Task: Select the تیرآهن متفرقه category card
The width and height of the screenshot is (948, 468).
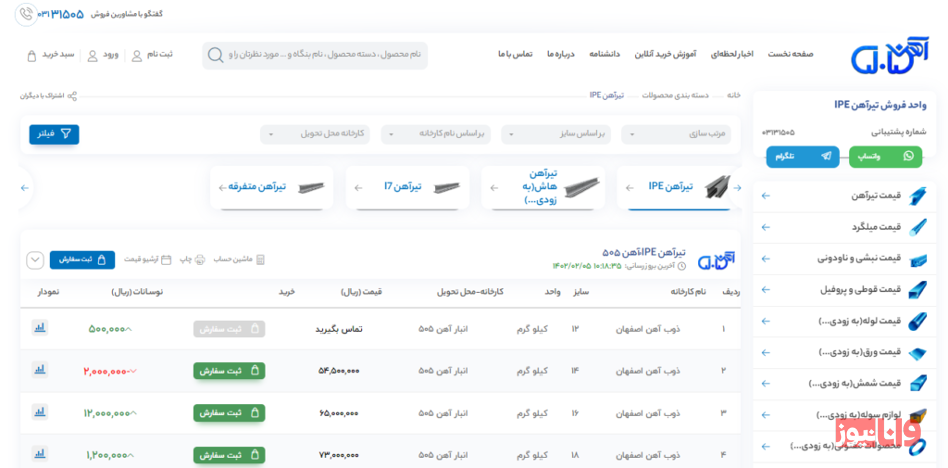Action: 272,187
